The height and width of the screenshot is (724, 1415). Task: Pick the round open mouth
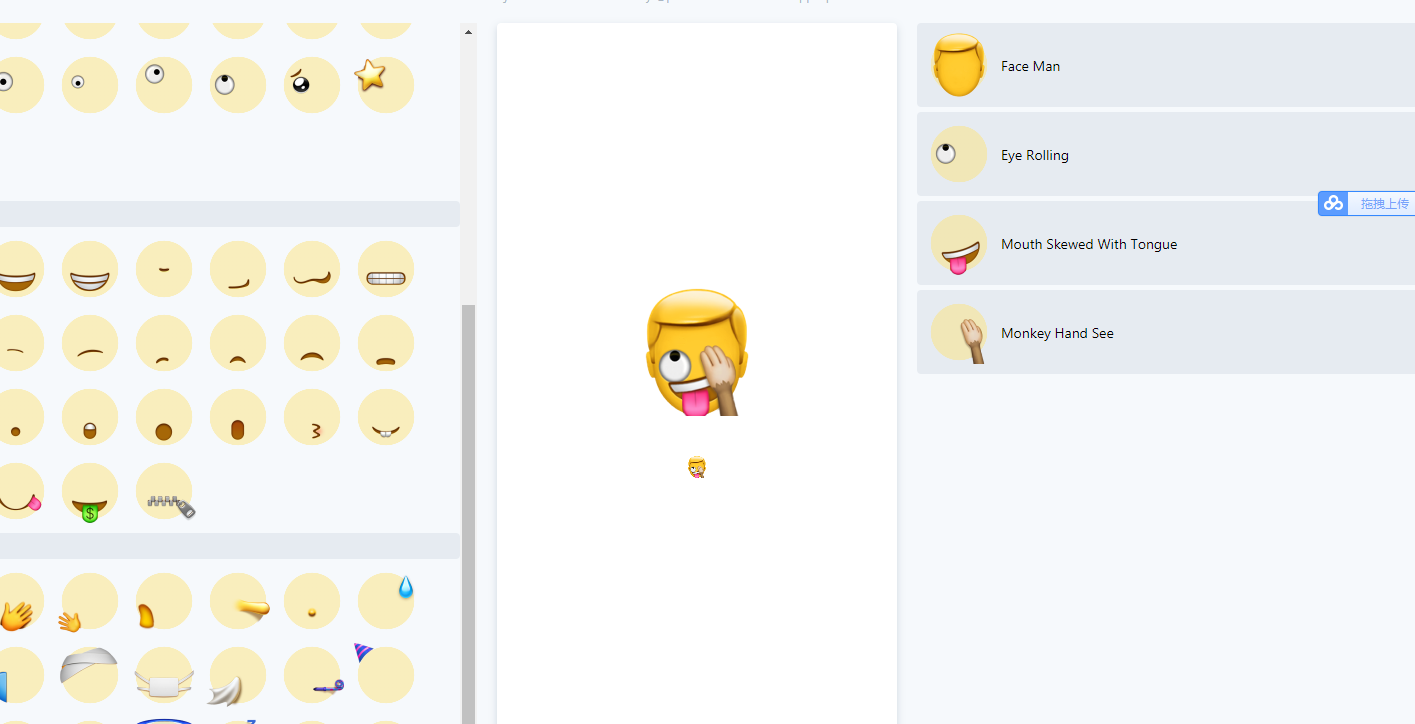click(164, 417)
